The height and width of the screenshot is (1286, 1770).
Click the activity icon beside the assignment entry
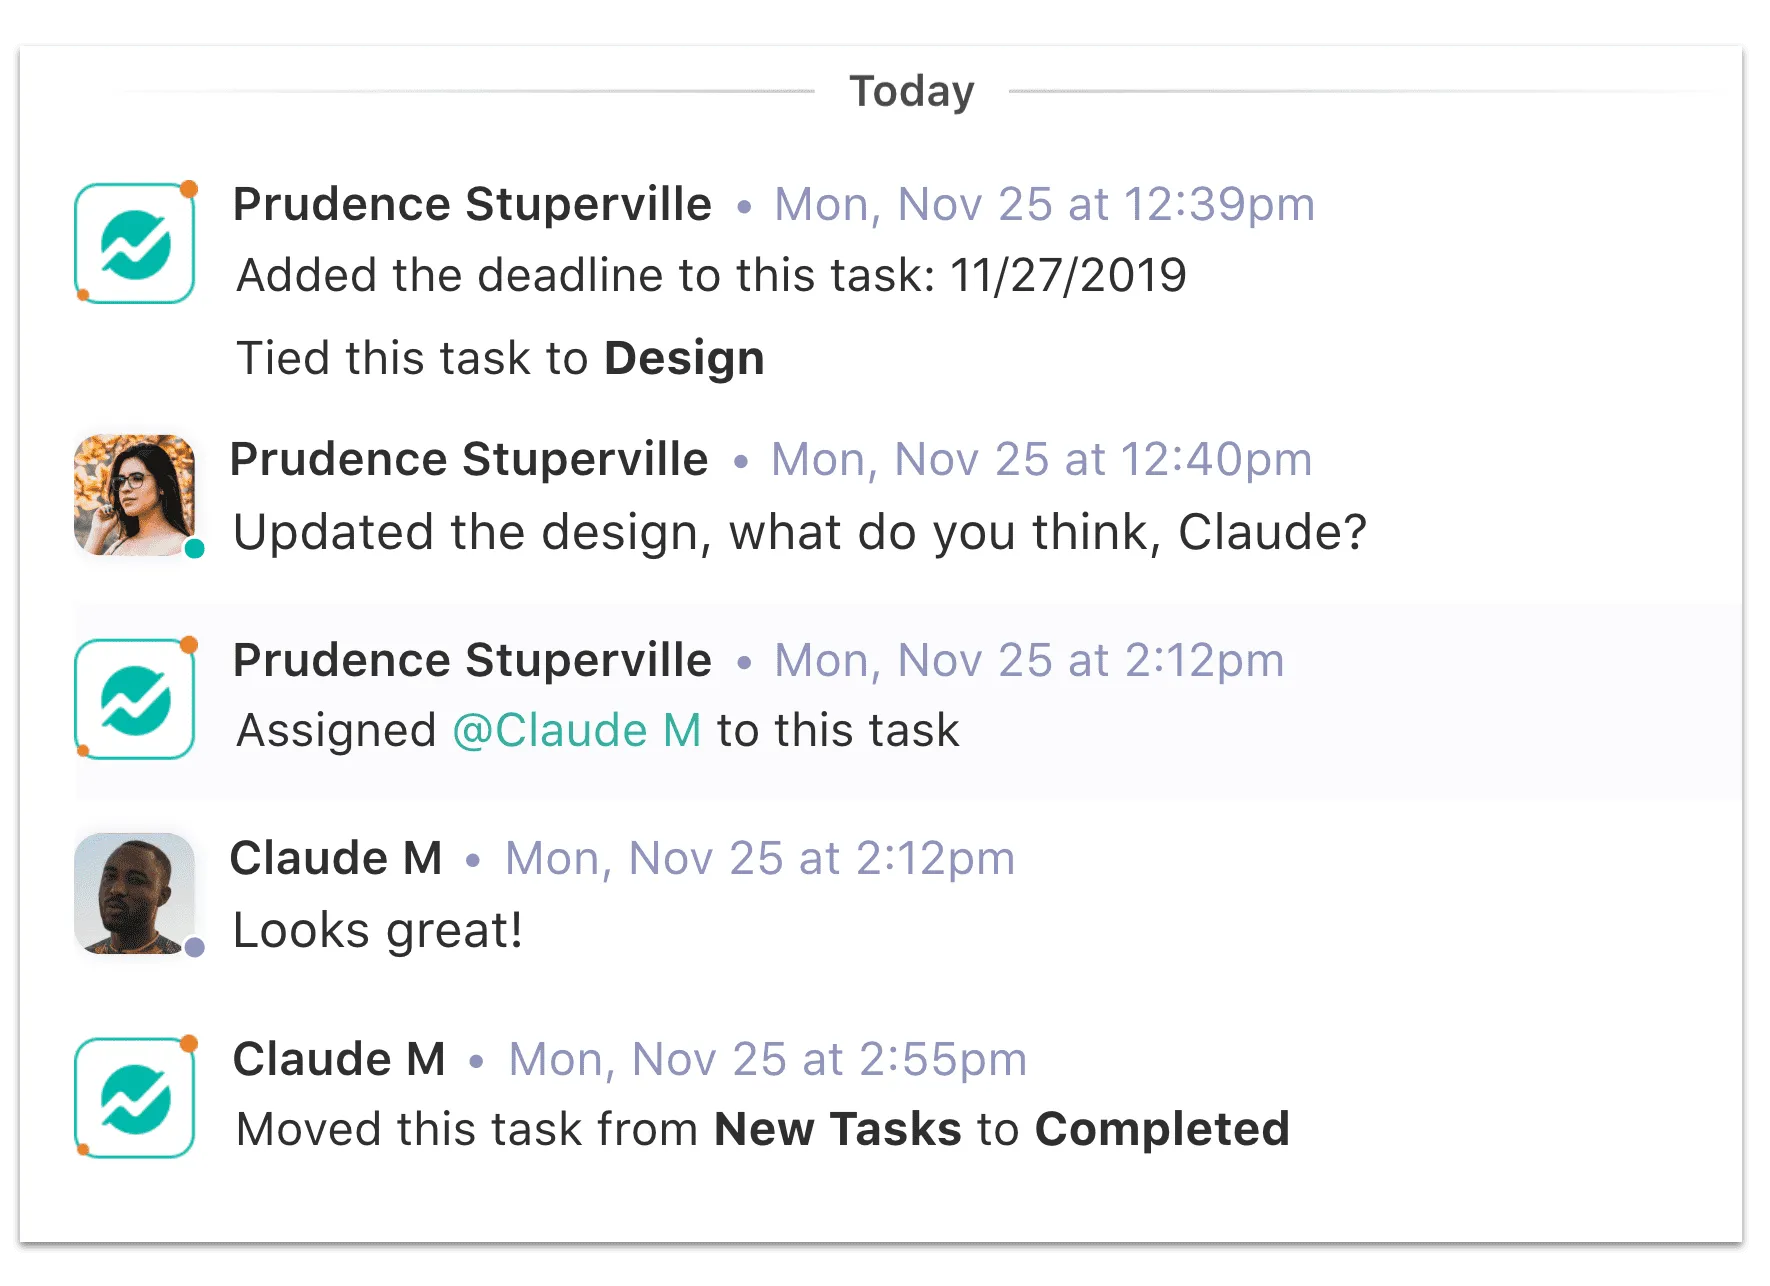[135, 699]
